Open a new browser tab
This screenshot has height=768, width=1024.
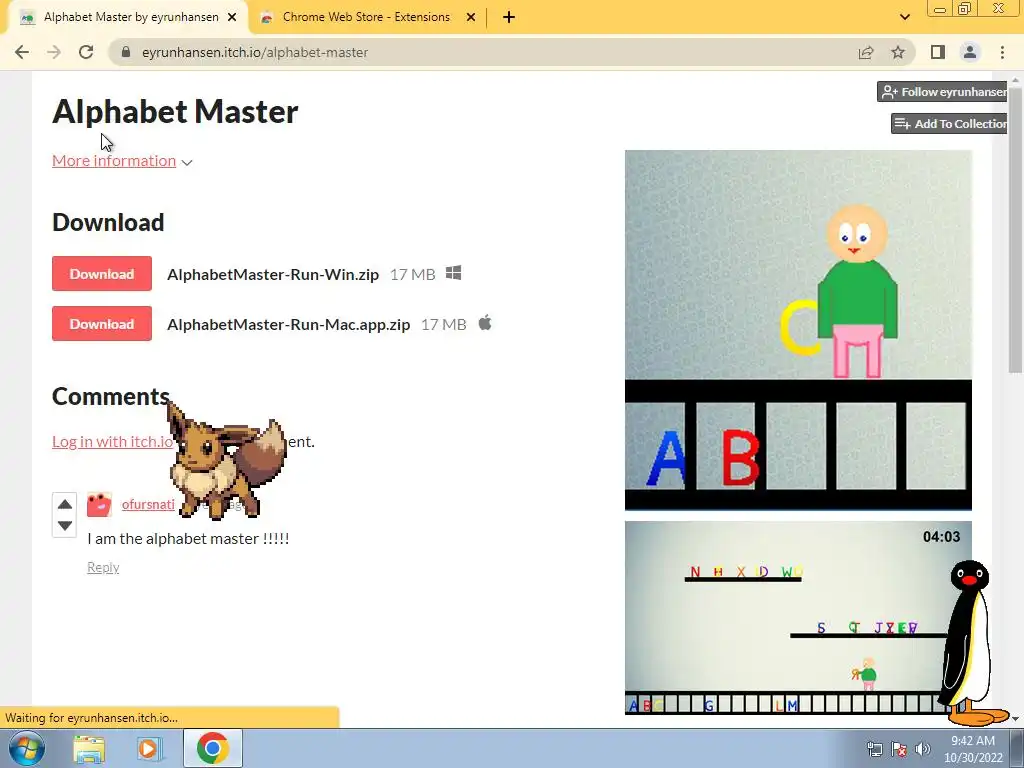coord(509,17)
